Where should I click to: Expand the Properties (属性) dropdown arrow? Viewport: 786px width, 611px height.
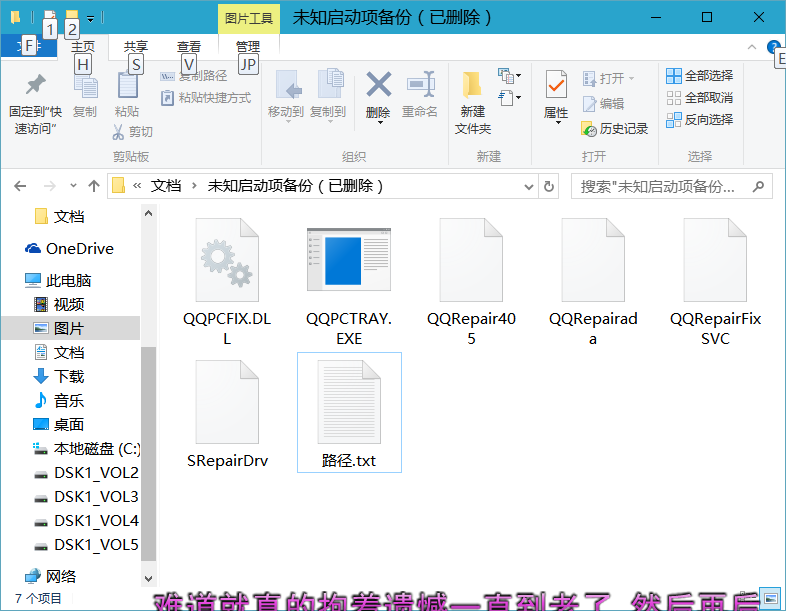557,122
